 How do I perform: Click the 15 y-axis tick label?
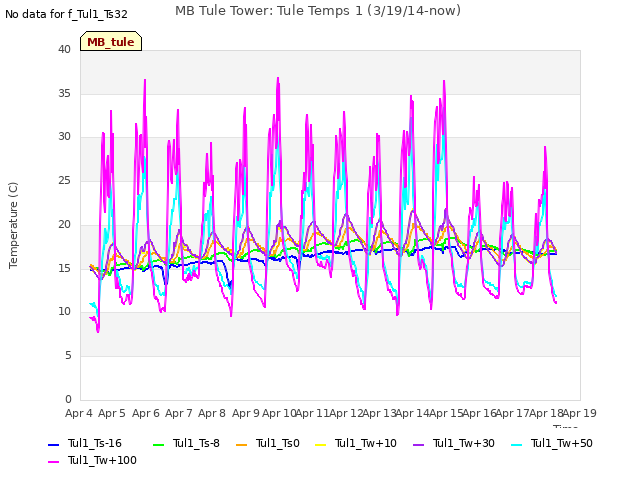(64, 268)
